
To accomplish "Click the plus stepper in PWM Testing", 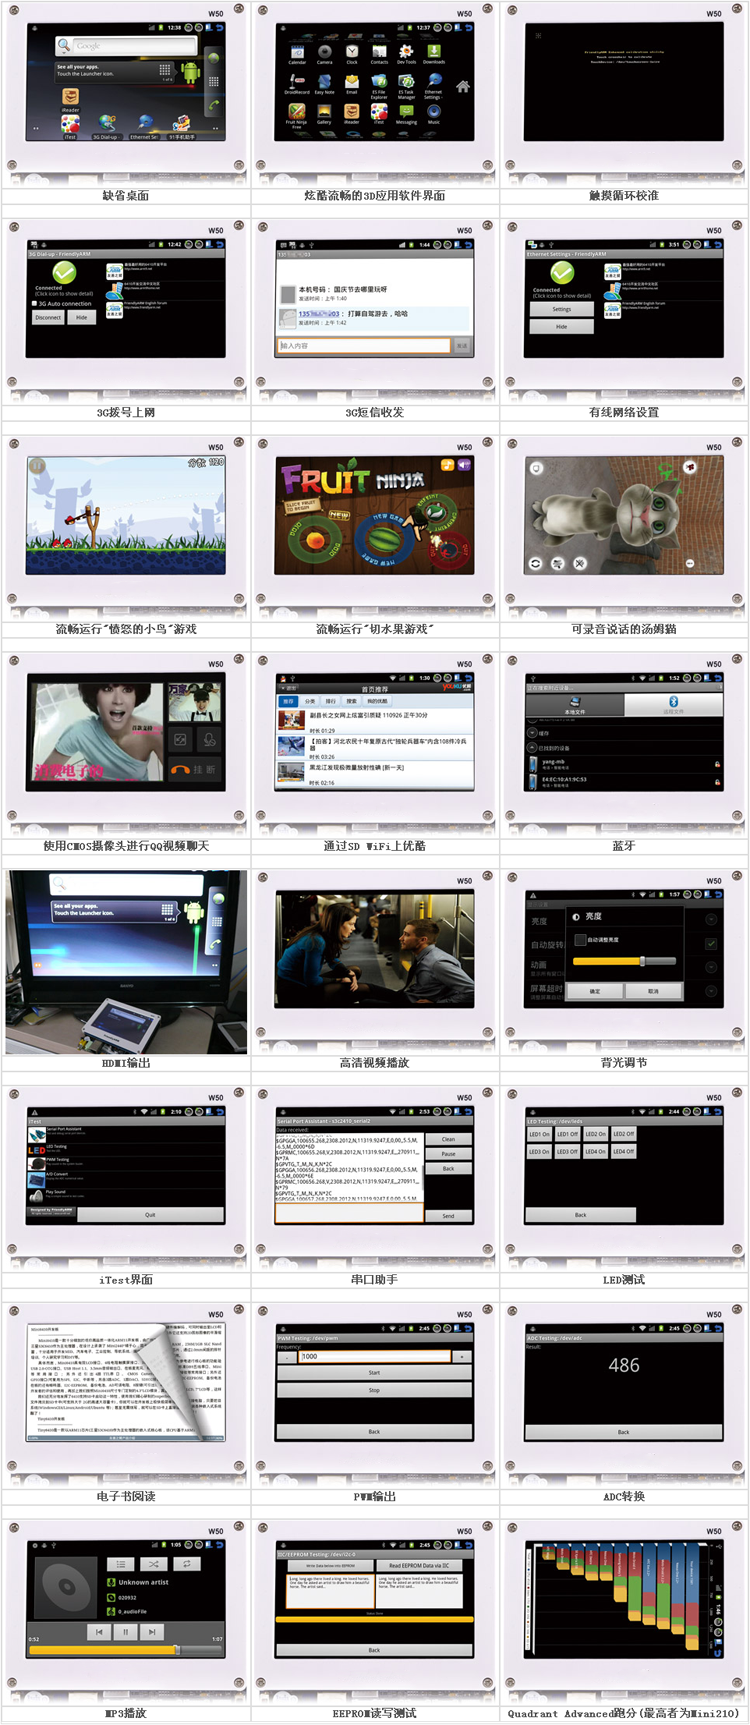I will tap(462, 1357).
